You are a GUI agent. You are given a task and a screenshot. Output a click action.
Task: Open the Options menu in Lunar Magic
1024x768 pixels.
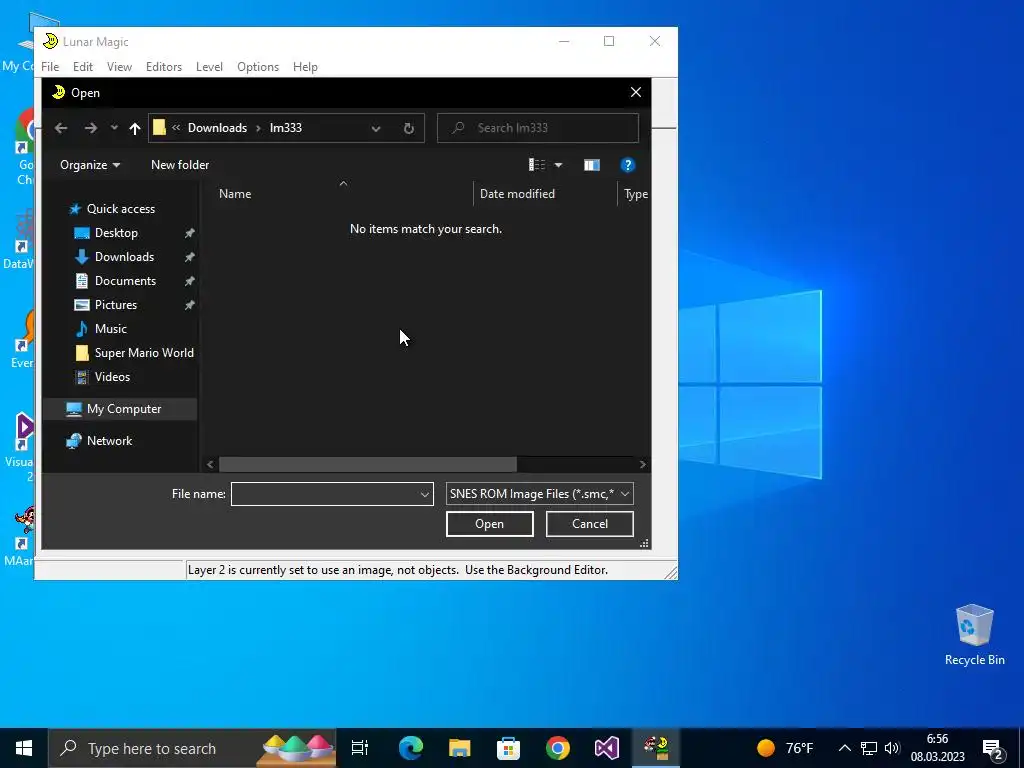(258, 67)
